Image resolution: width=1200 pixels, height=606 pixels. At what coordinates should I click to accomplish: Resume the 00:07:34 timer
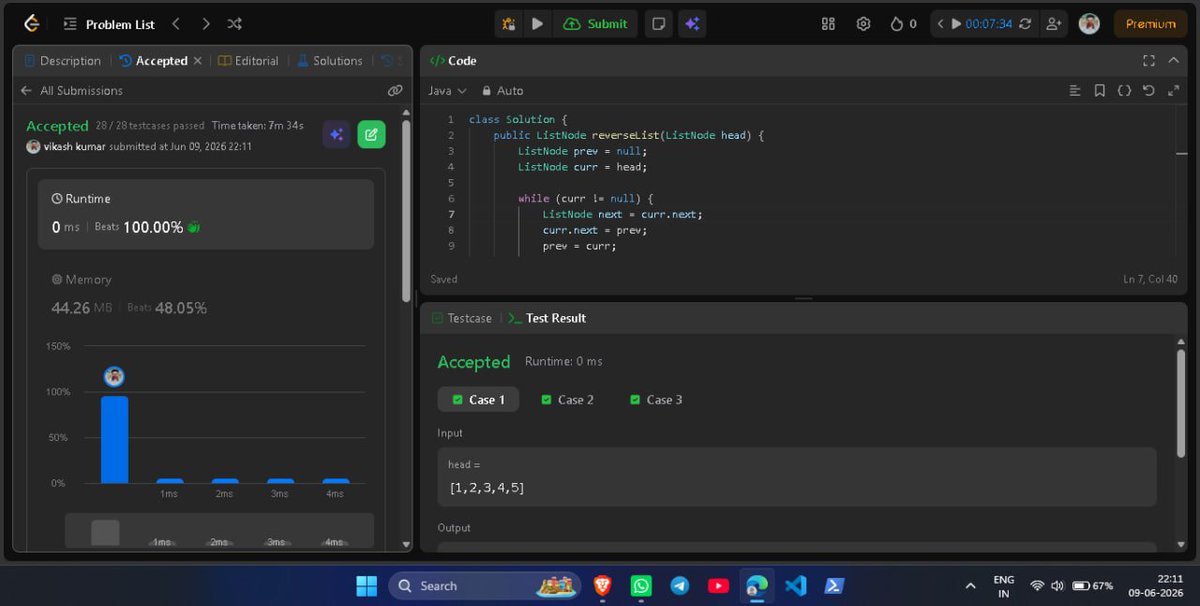coord(956,24)
